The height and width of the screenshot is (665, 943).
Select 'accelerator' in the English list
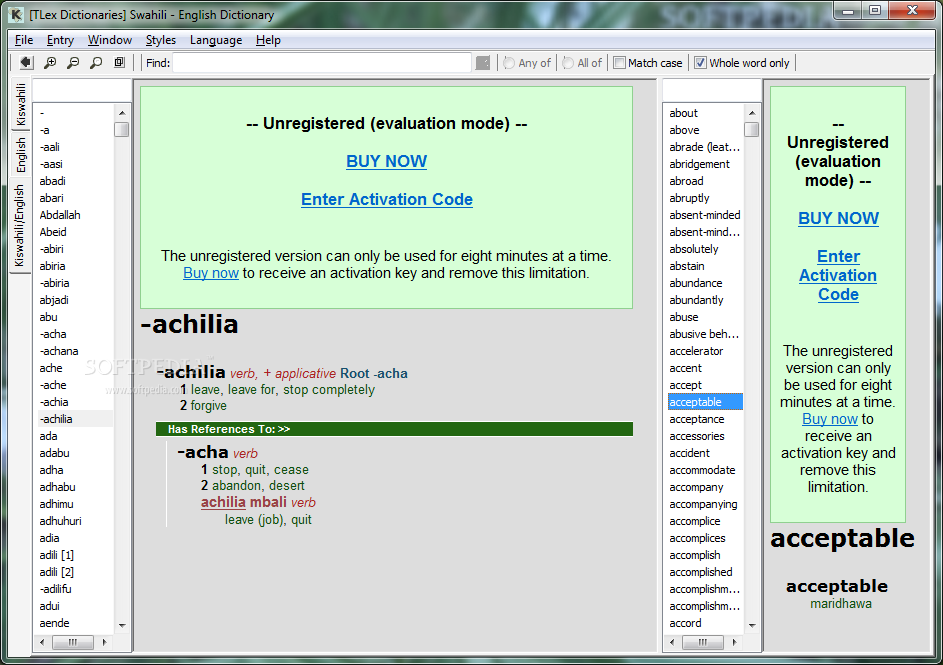click(696, 351)
